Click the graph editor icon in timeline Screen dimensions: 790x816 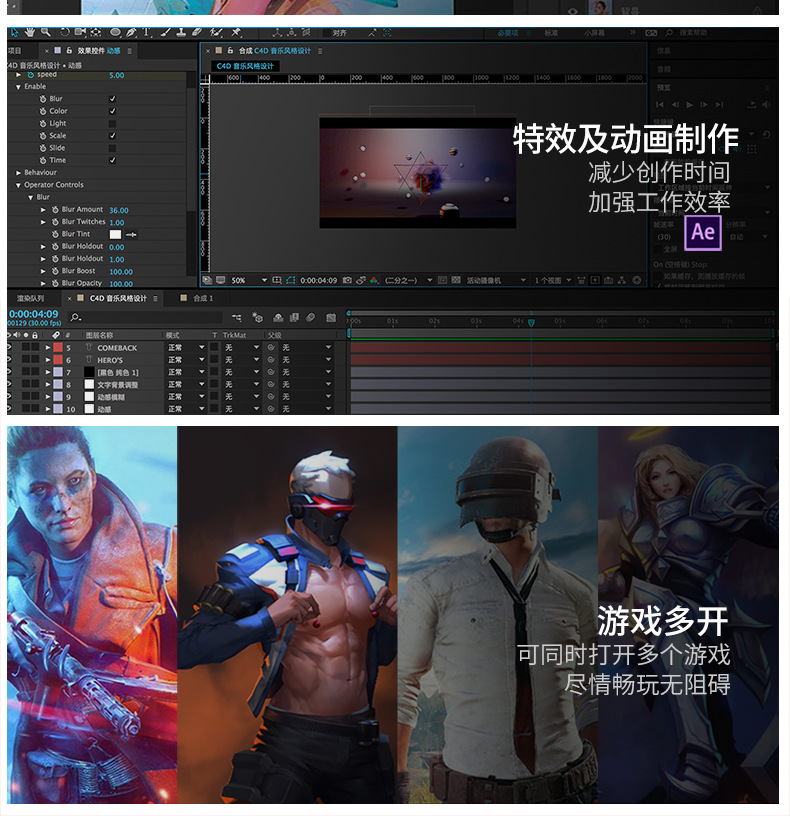click(330, 317)
